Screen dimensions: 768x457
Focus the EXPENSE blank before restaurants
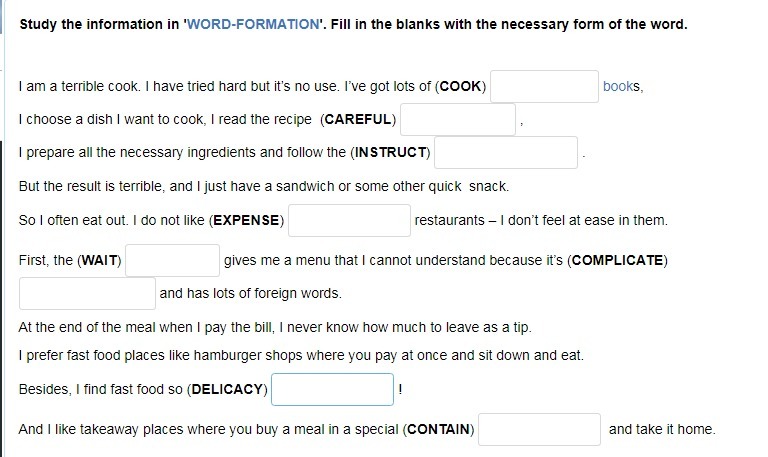349,220
